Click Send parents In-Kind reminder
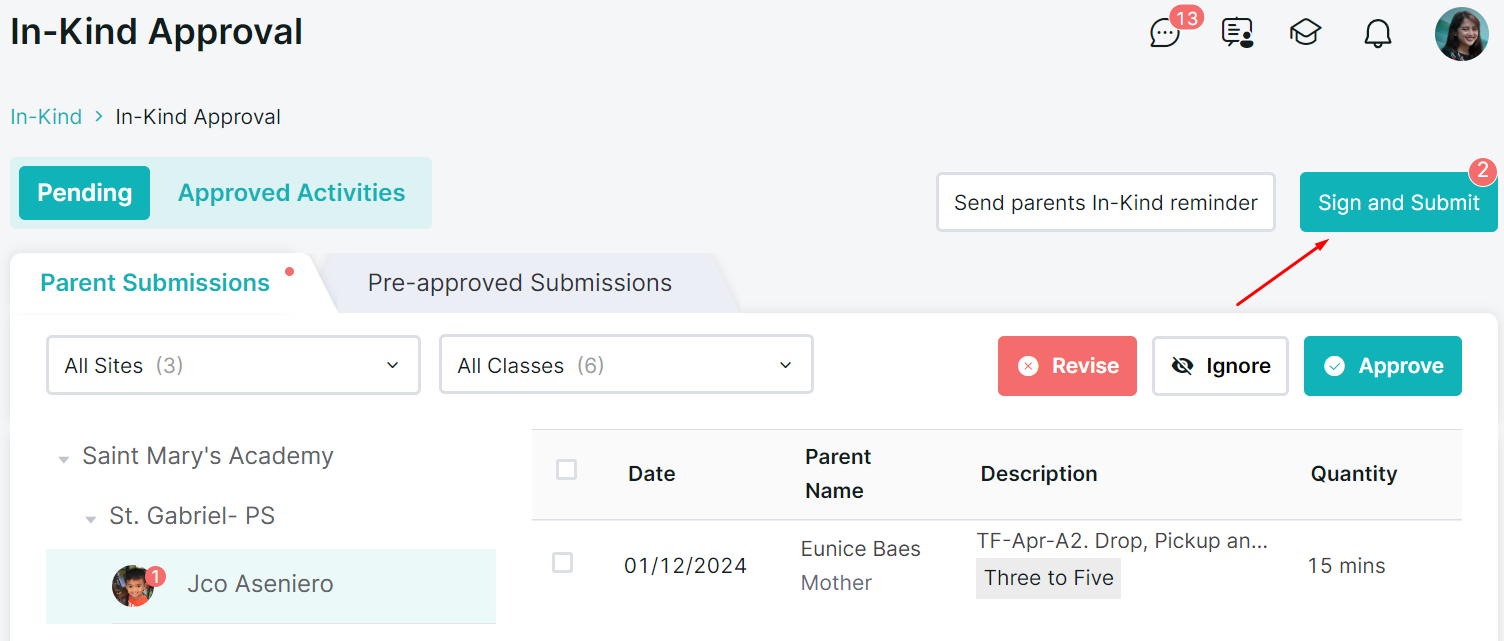Image resolution: width=1504 pixels, height=641 pixels. [x=1105, y=203]
